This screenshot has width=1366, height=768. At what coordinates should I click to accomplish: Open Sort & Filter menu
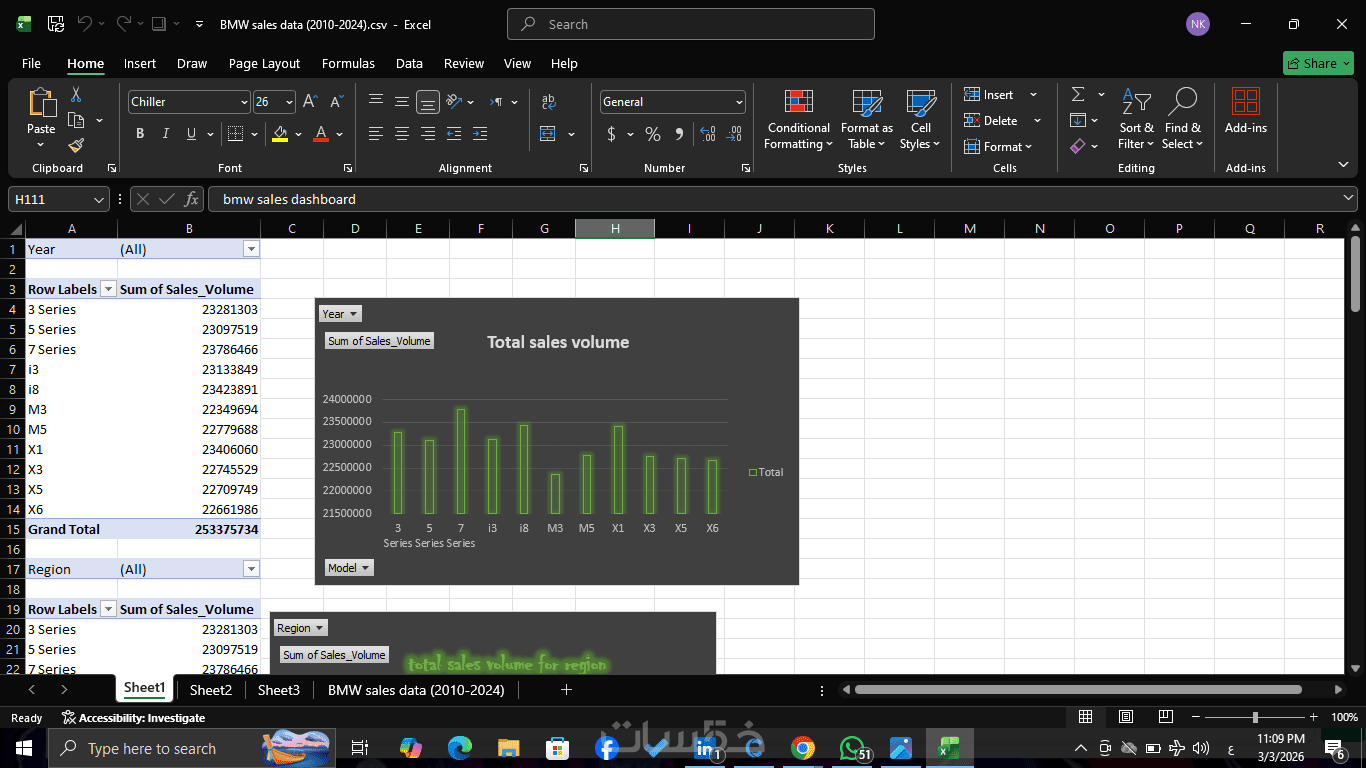(1136, 119)
